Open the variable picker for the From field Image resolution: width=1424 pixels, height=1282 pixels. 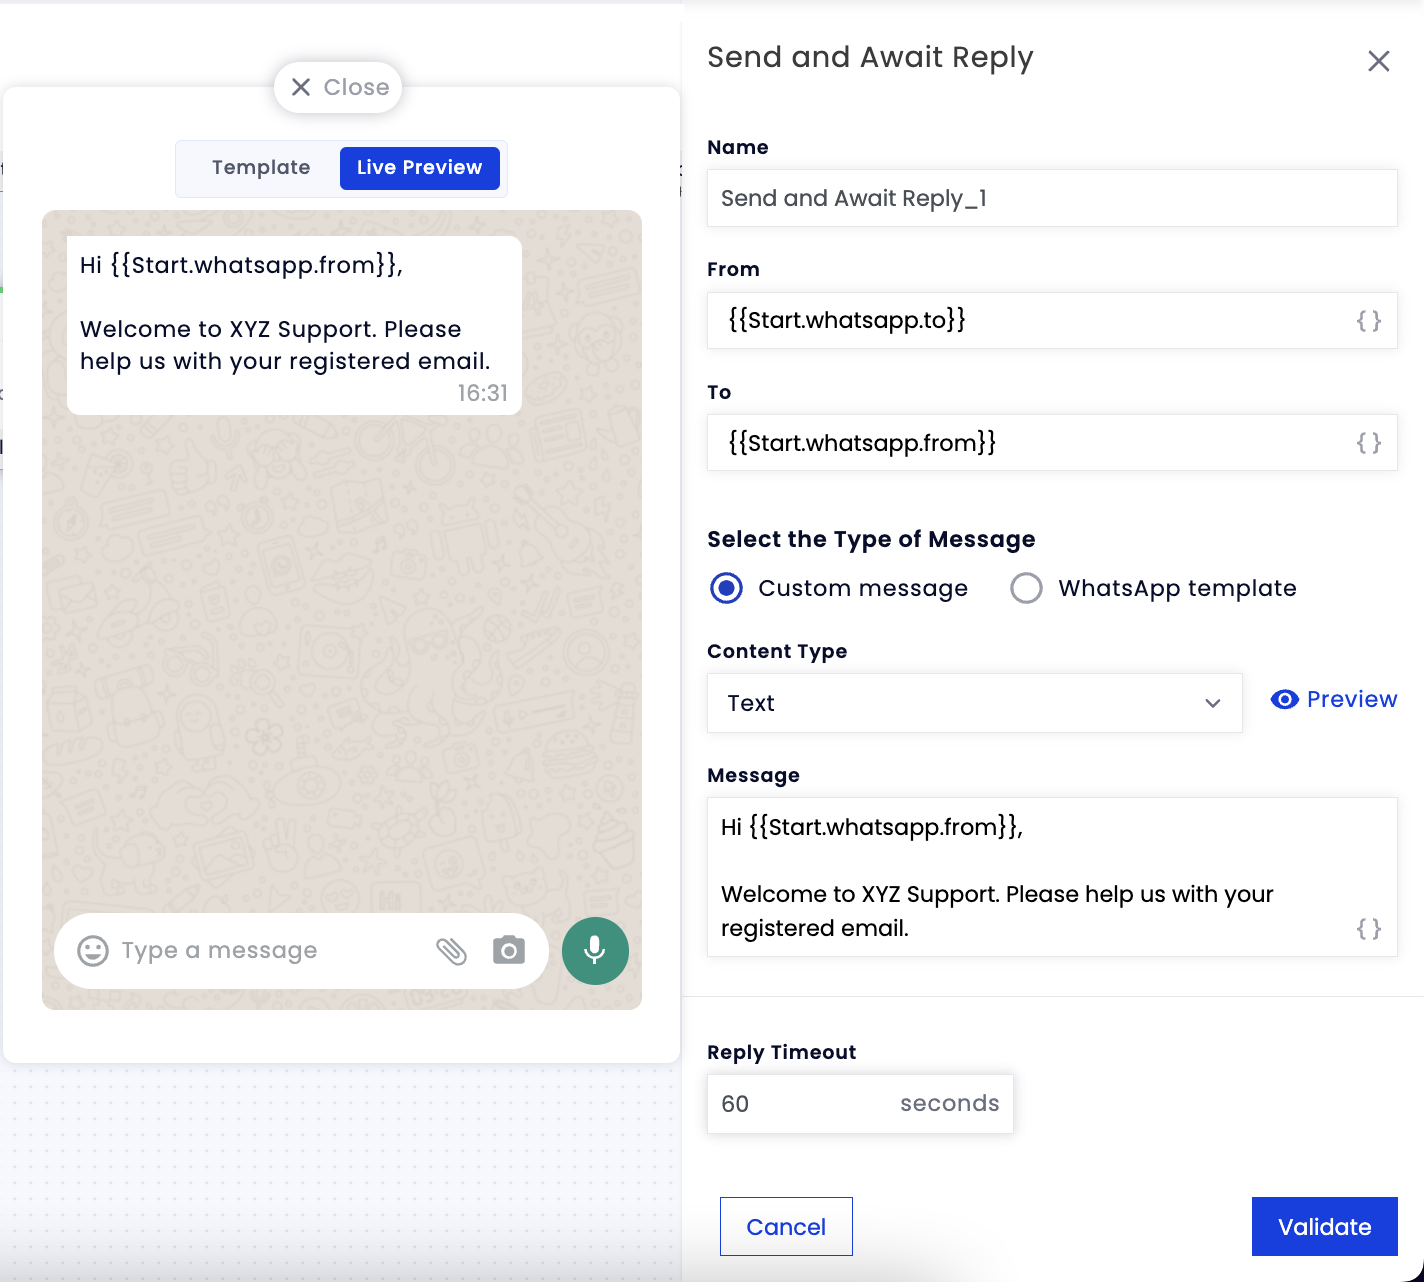[x=1369, y=321]
